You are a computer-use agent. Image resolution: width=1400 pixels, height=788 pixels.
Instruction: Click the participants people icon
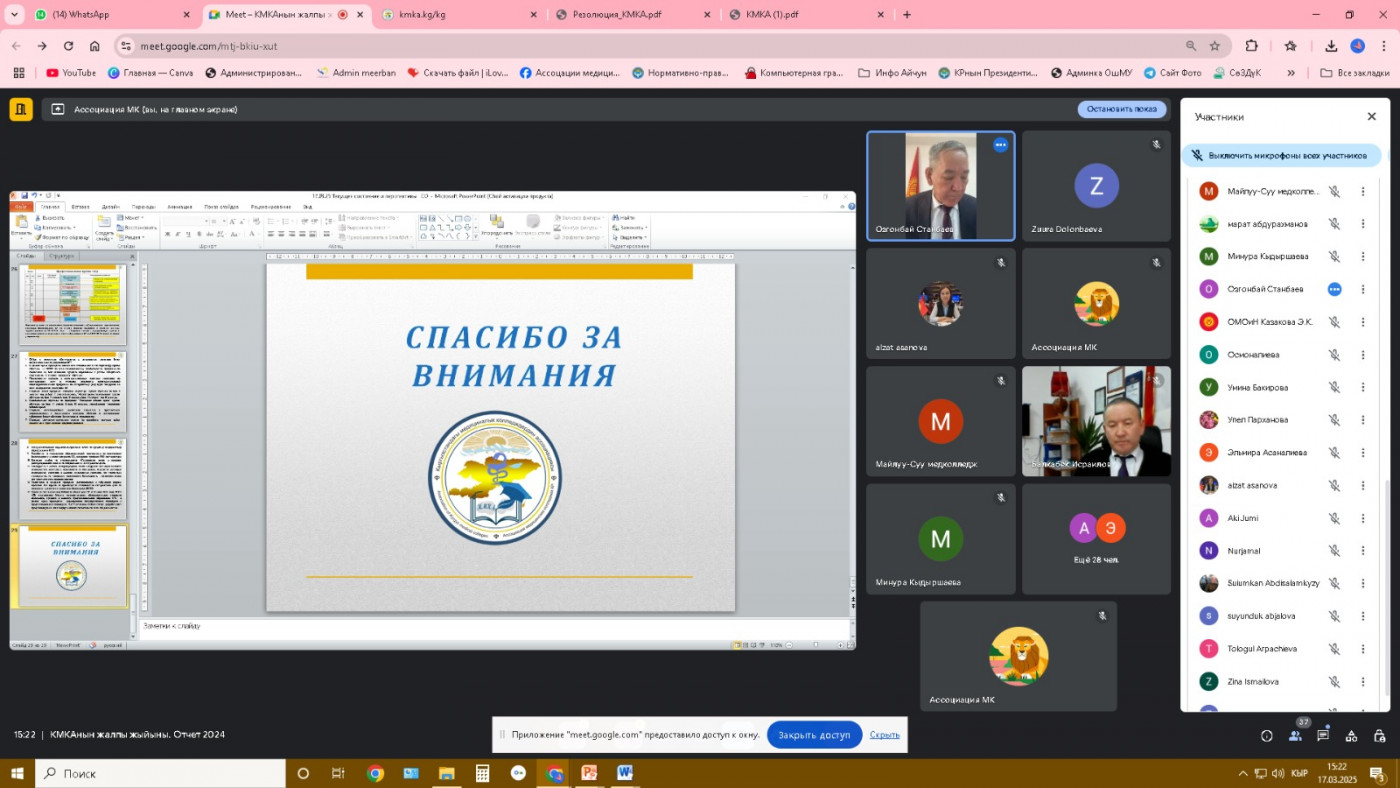coord(1295,736)
